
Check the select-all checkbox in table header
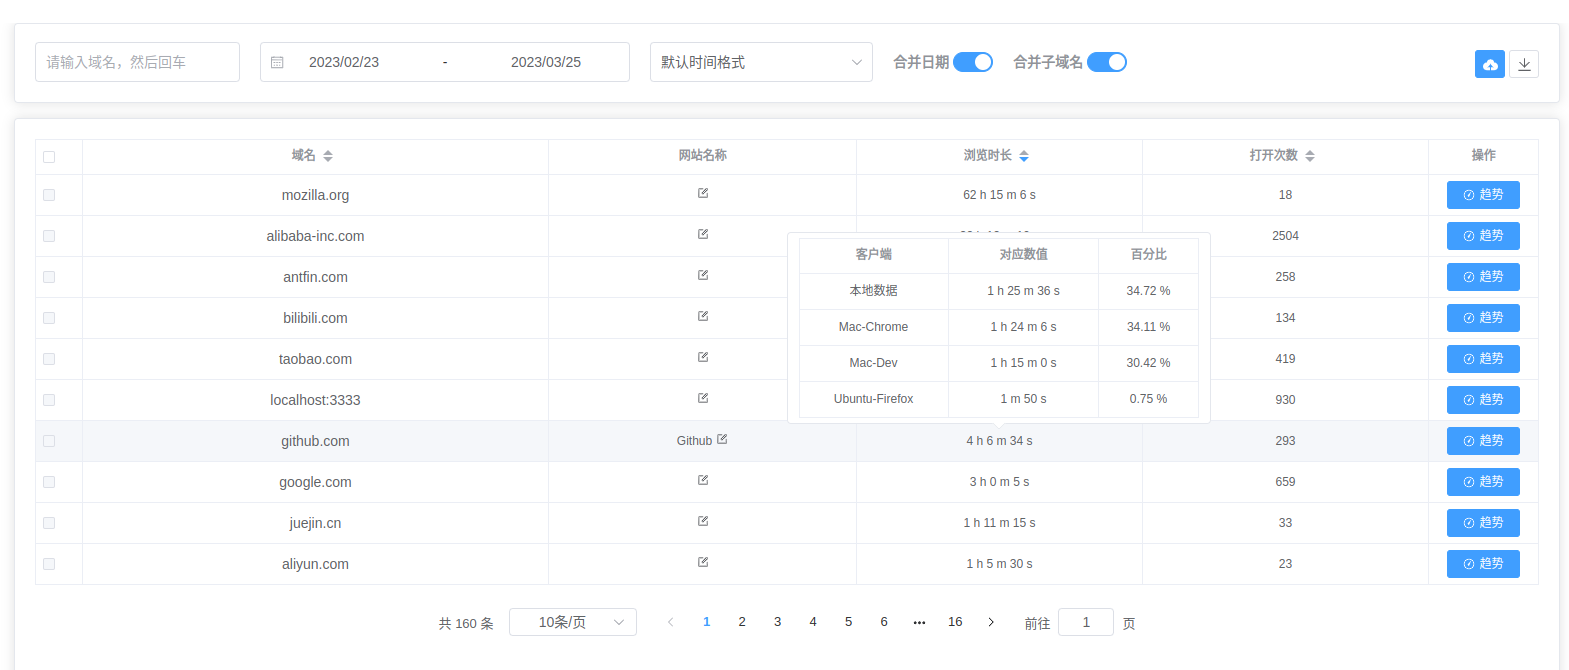click(49, 156)
